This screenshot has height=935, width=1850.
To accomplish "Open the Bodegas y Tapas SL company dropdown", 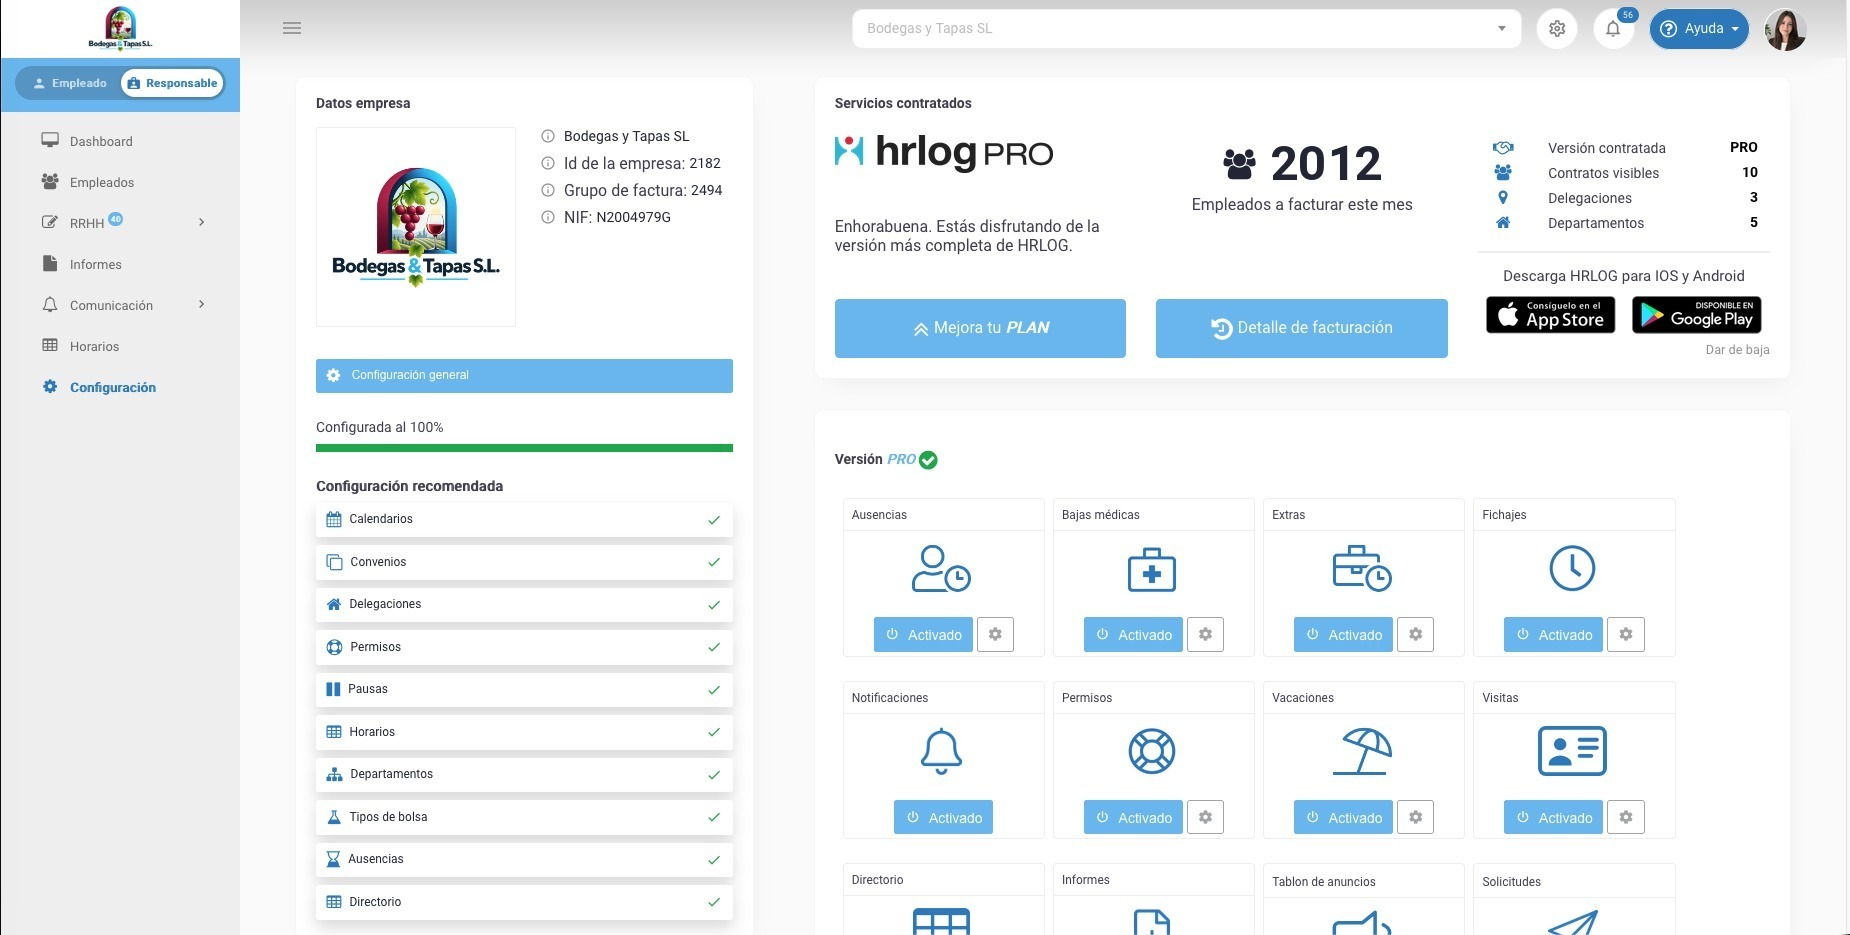I will [1186, 28].
